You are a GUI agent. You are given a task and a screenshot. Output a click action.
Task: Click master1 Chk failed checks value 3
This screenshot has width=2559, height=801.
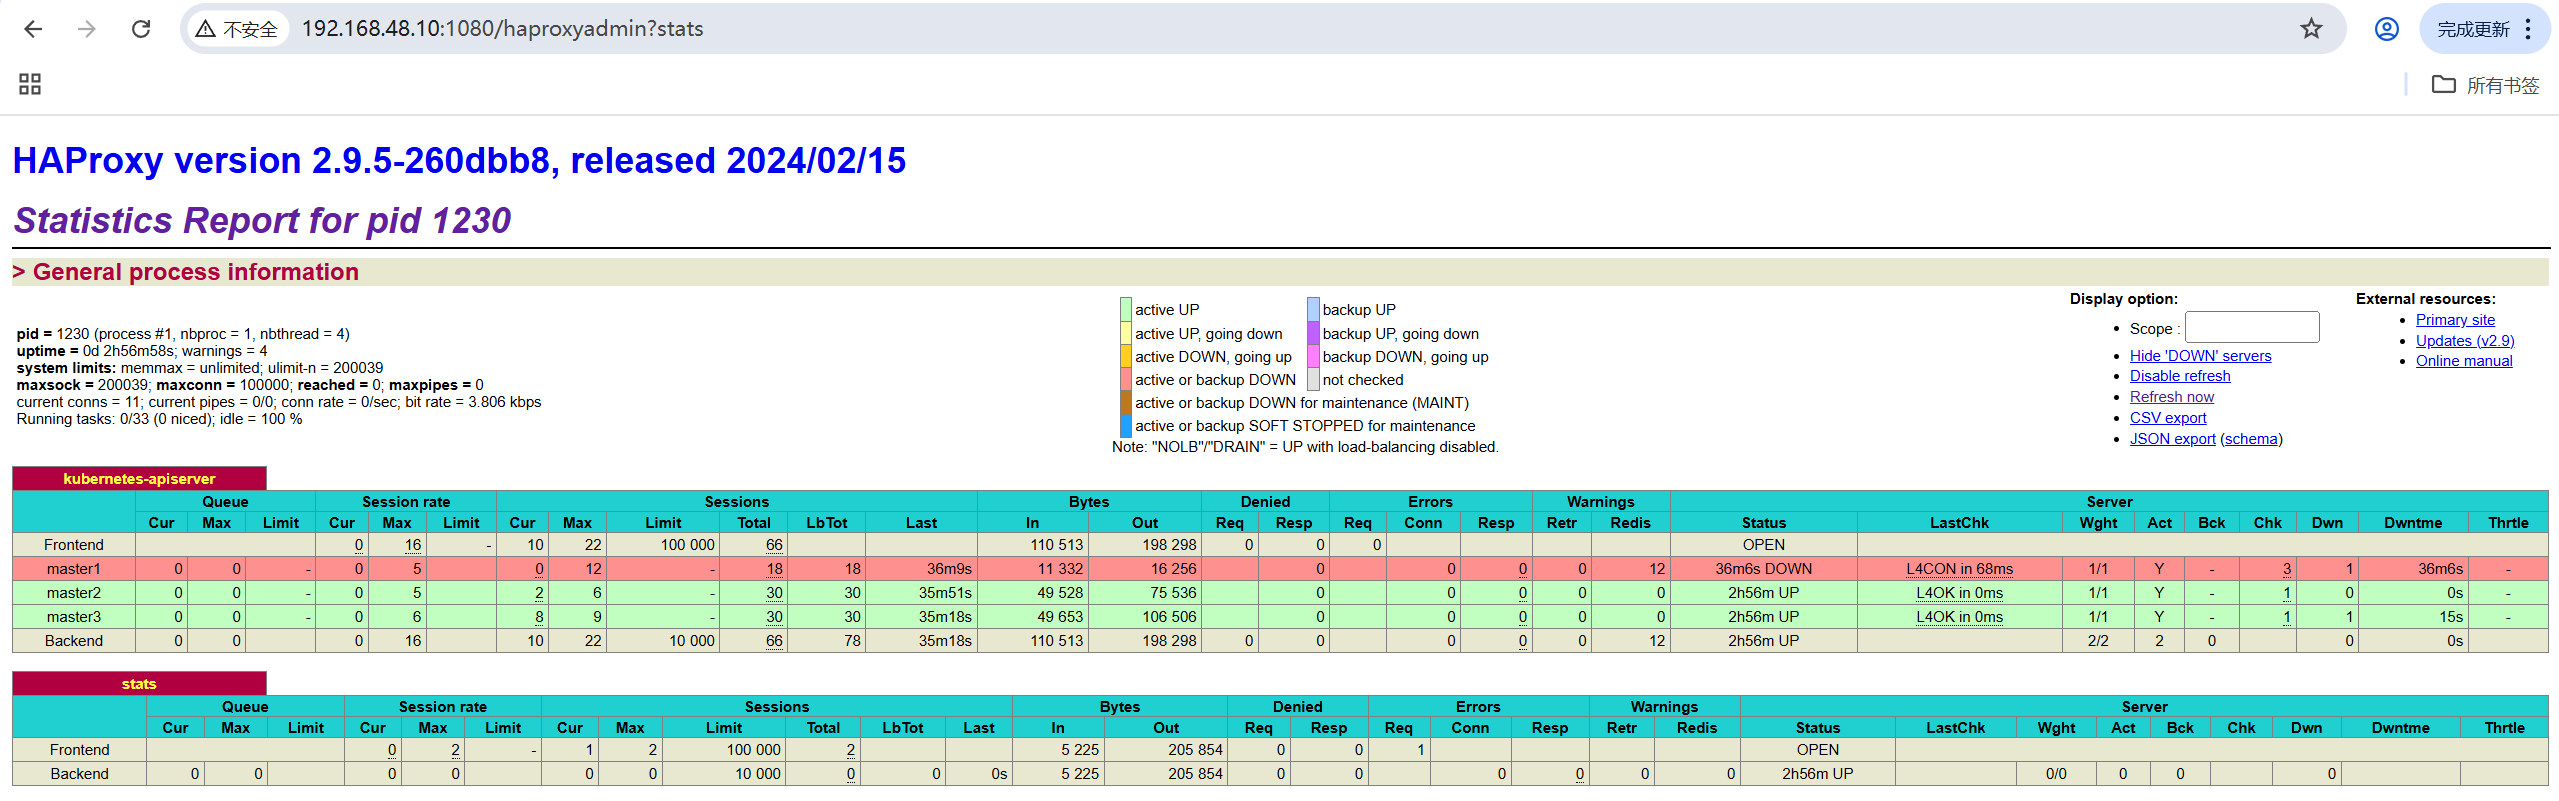pyautogui.click(x=2286, y=569)
